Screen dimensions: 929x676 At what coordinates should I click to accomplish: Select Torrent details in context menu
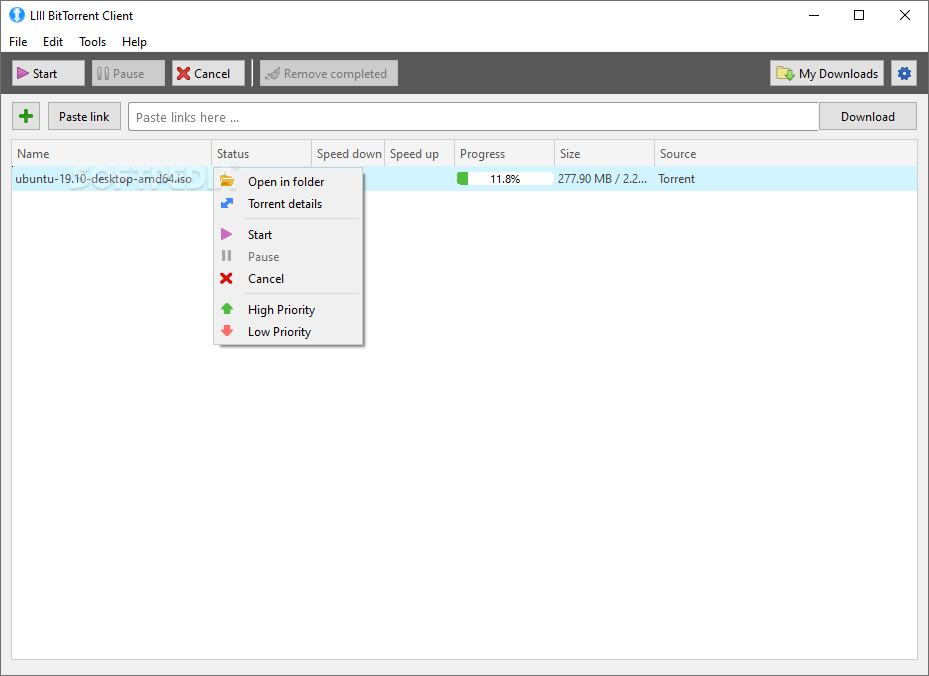click(x=288, y=204)
